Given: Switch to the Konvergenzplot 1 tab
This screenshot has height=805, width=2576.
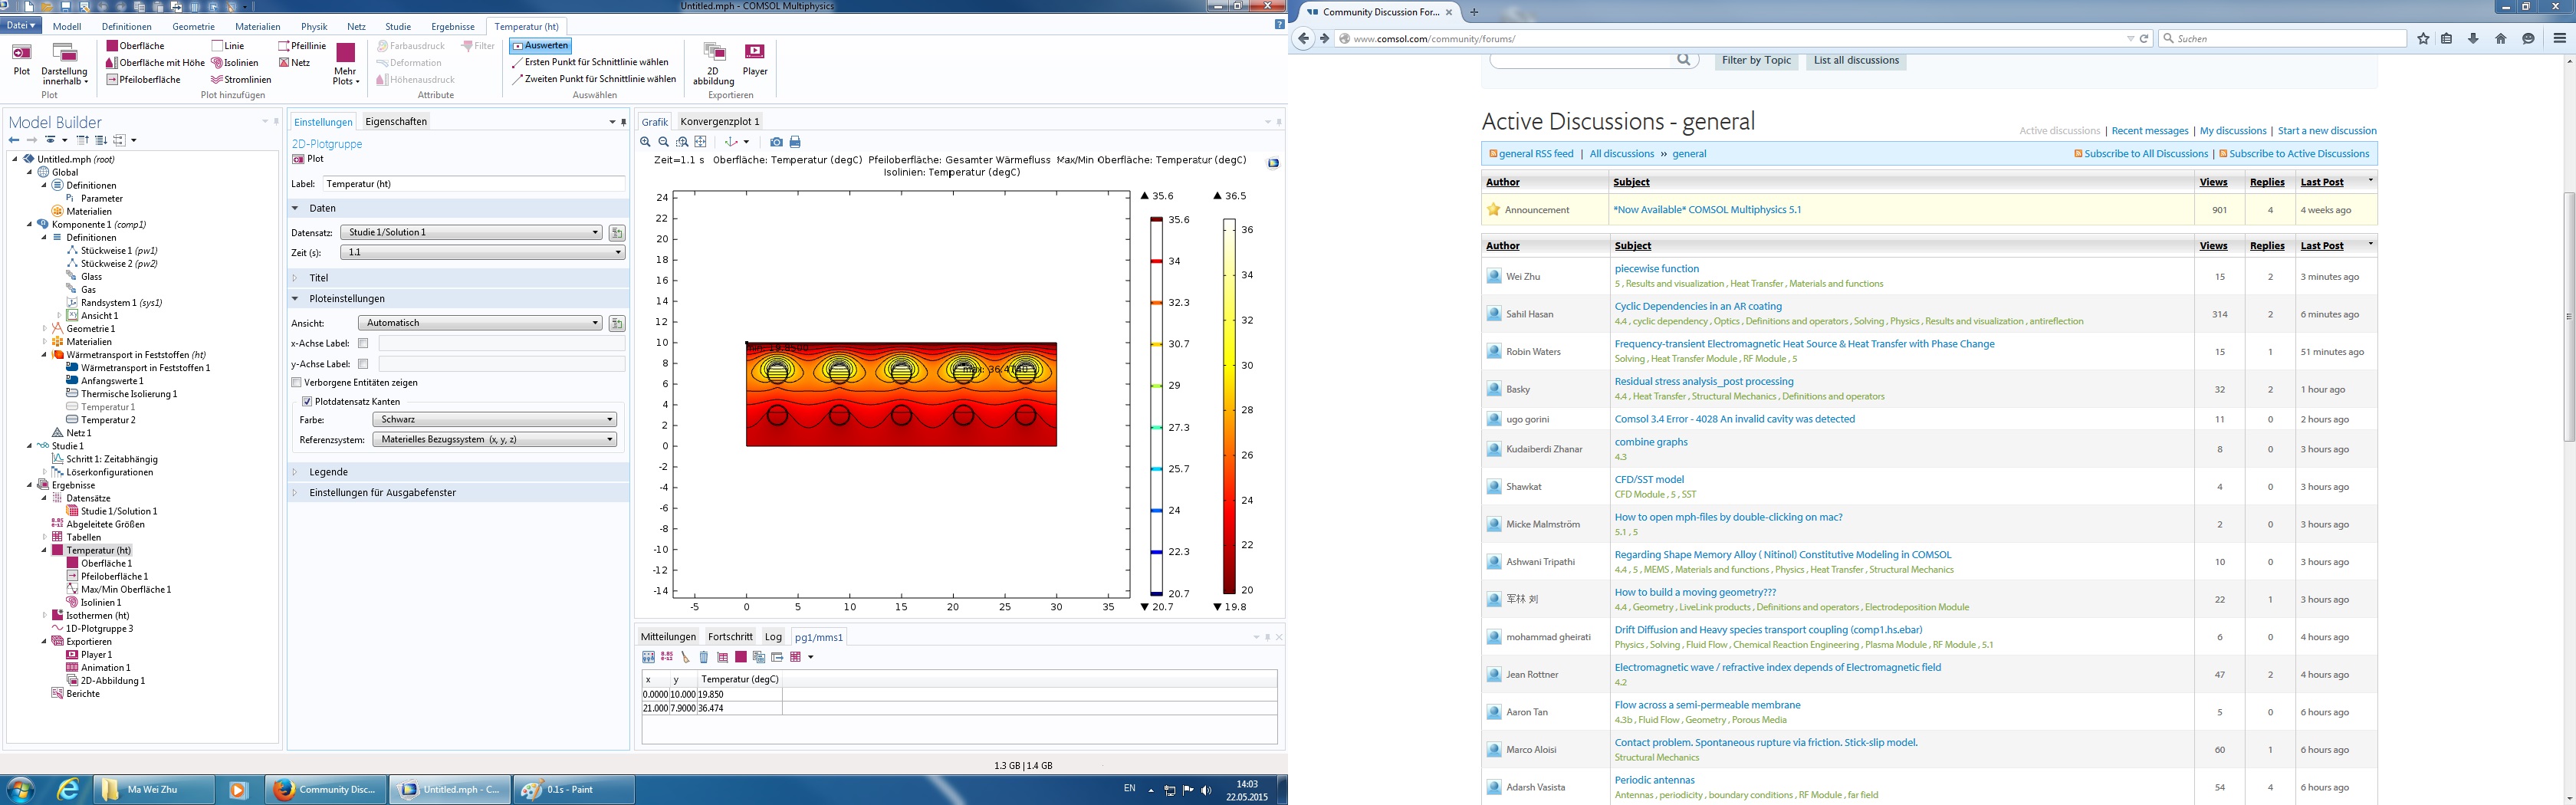Looking at the screenshot, I should (719, 122).
